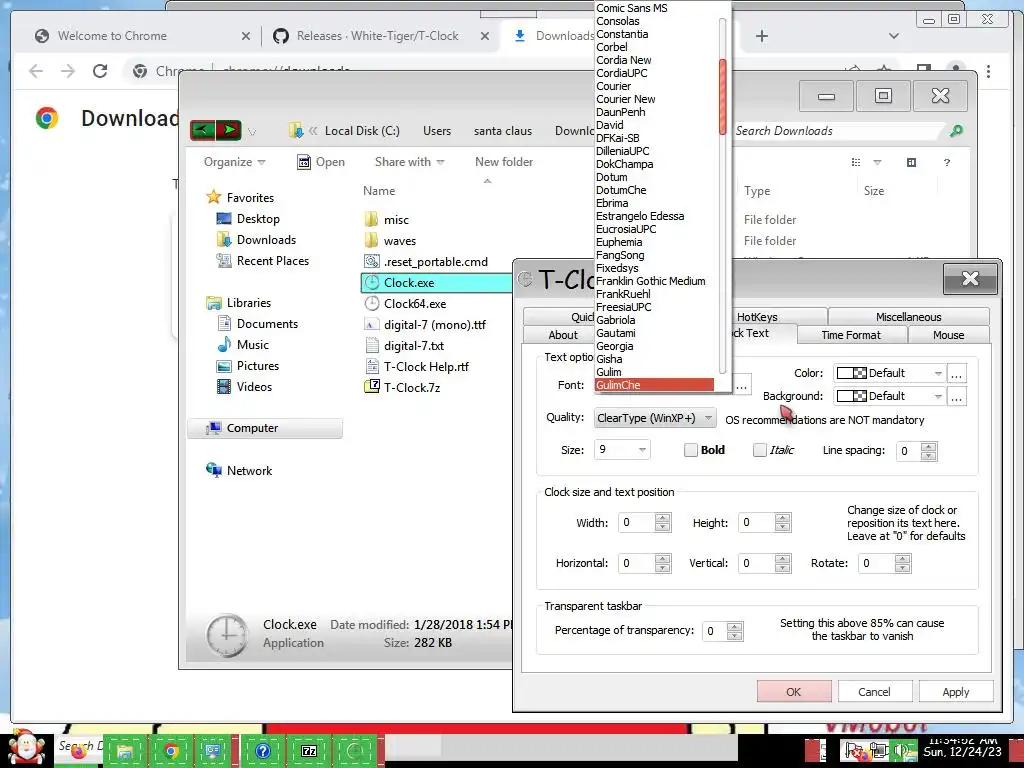
Task: Open the Quality ClearType dropdown
Action: click(655, 418)
